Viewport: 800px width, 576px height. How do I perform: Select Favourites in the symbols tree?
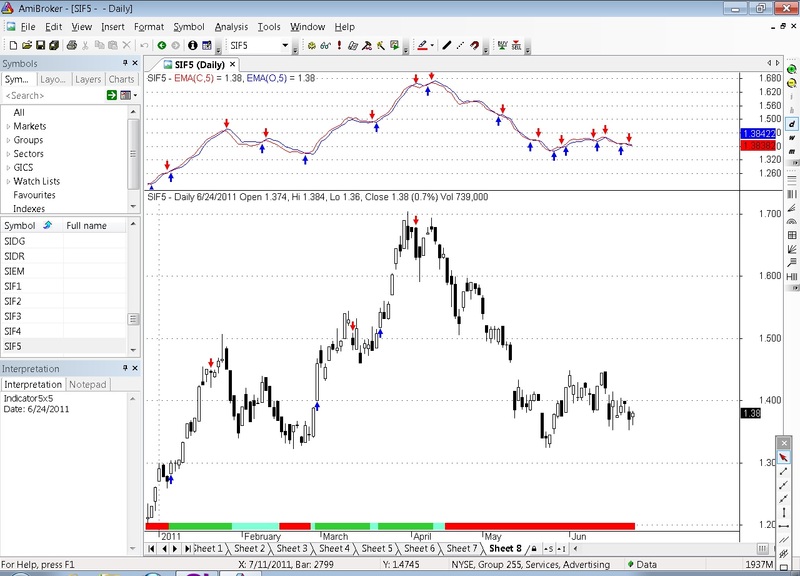tap(34, 195)
